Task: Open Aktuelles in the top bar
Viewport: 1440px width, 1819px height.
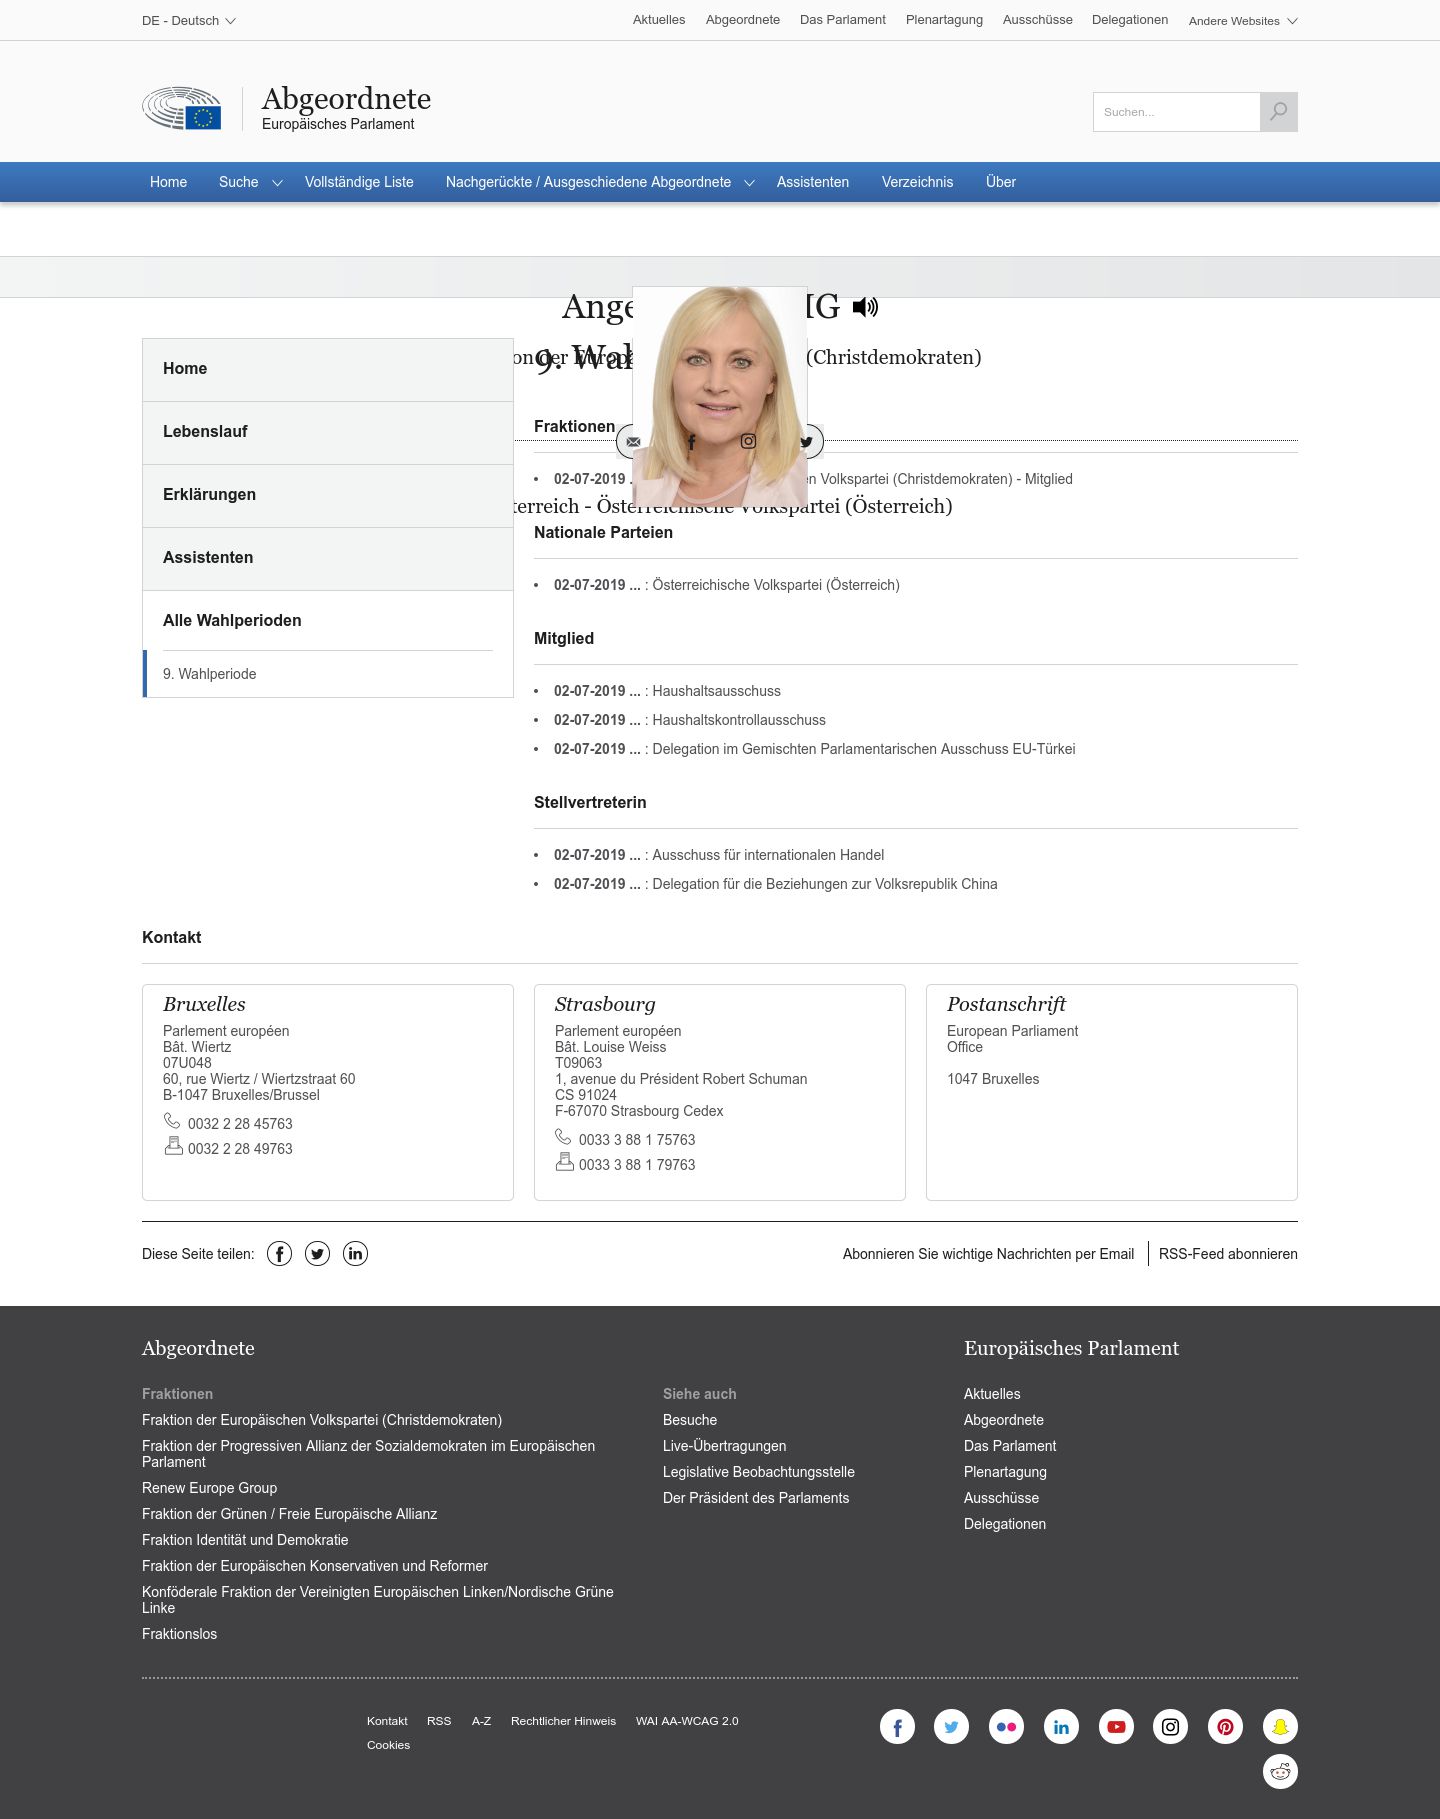Action: (659, 20)
